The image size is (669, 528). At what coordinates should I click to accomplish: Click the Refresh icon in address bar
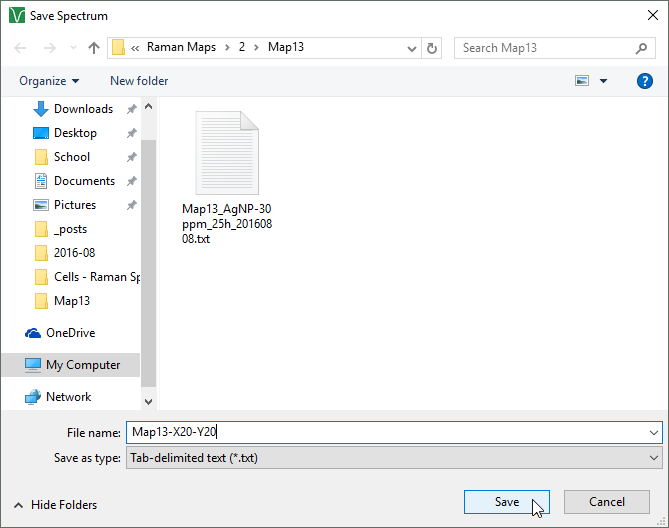[432, 48]
